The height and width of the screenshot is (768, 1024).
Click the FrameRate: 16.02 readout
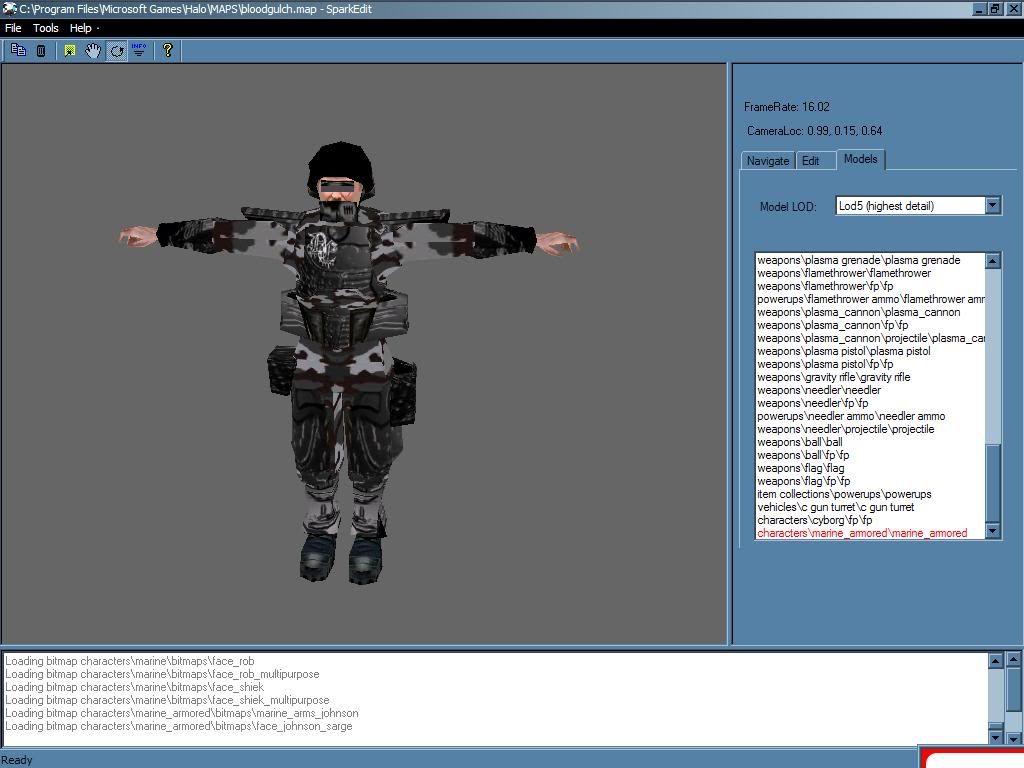point(786,107)
